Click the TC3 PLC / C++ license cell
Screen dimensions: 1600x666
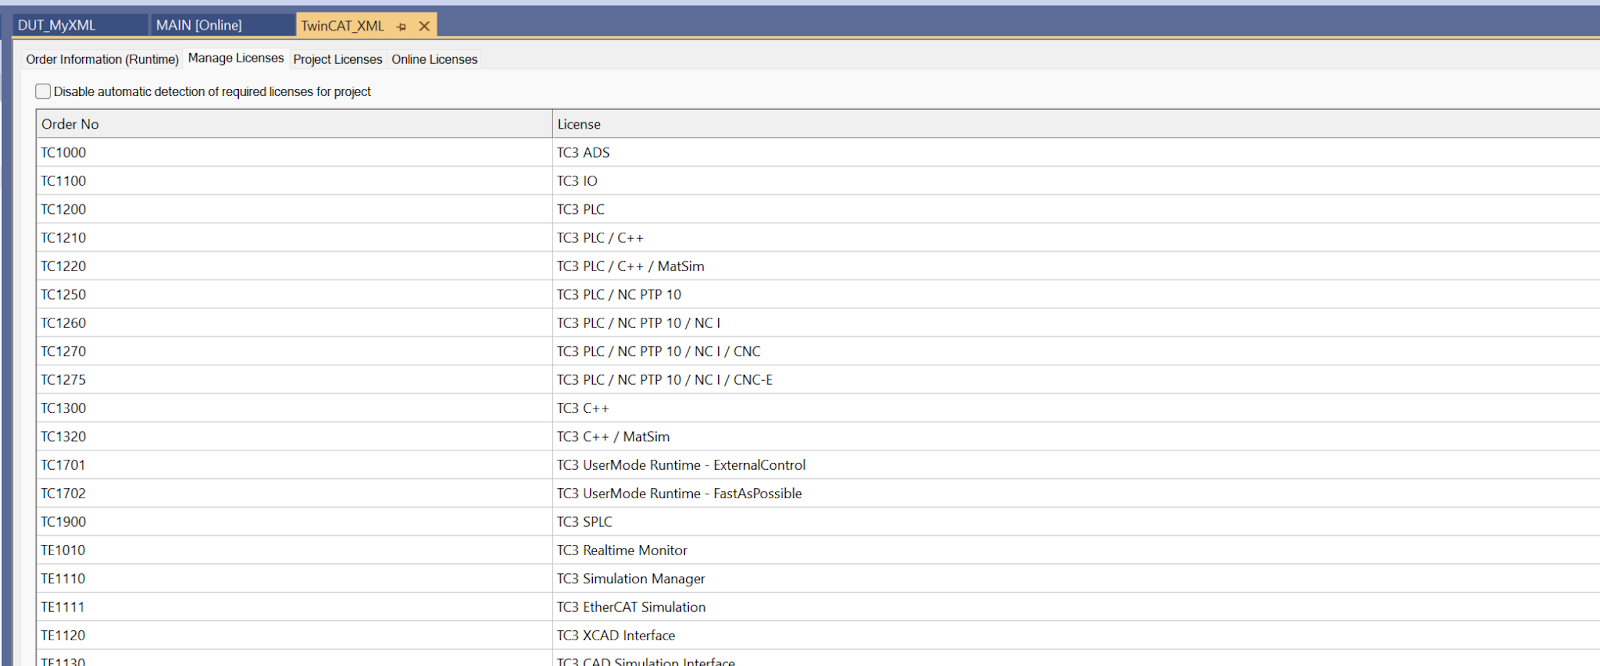point(1076,238)
